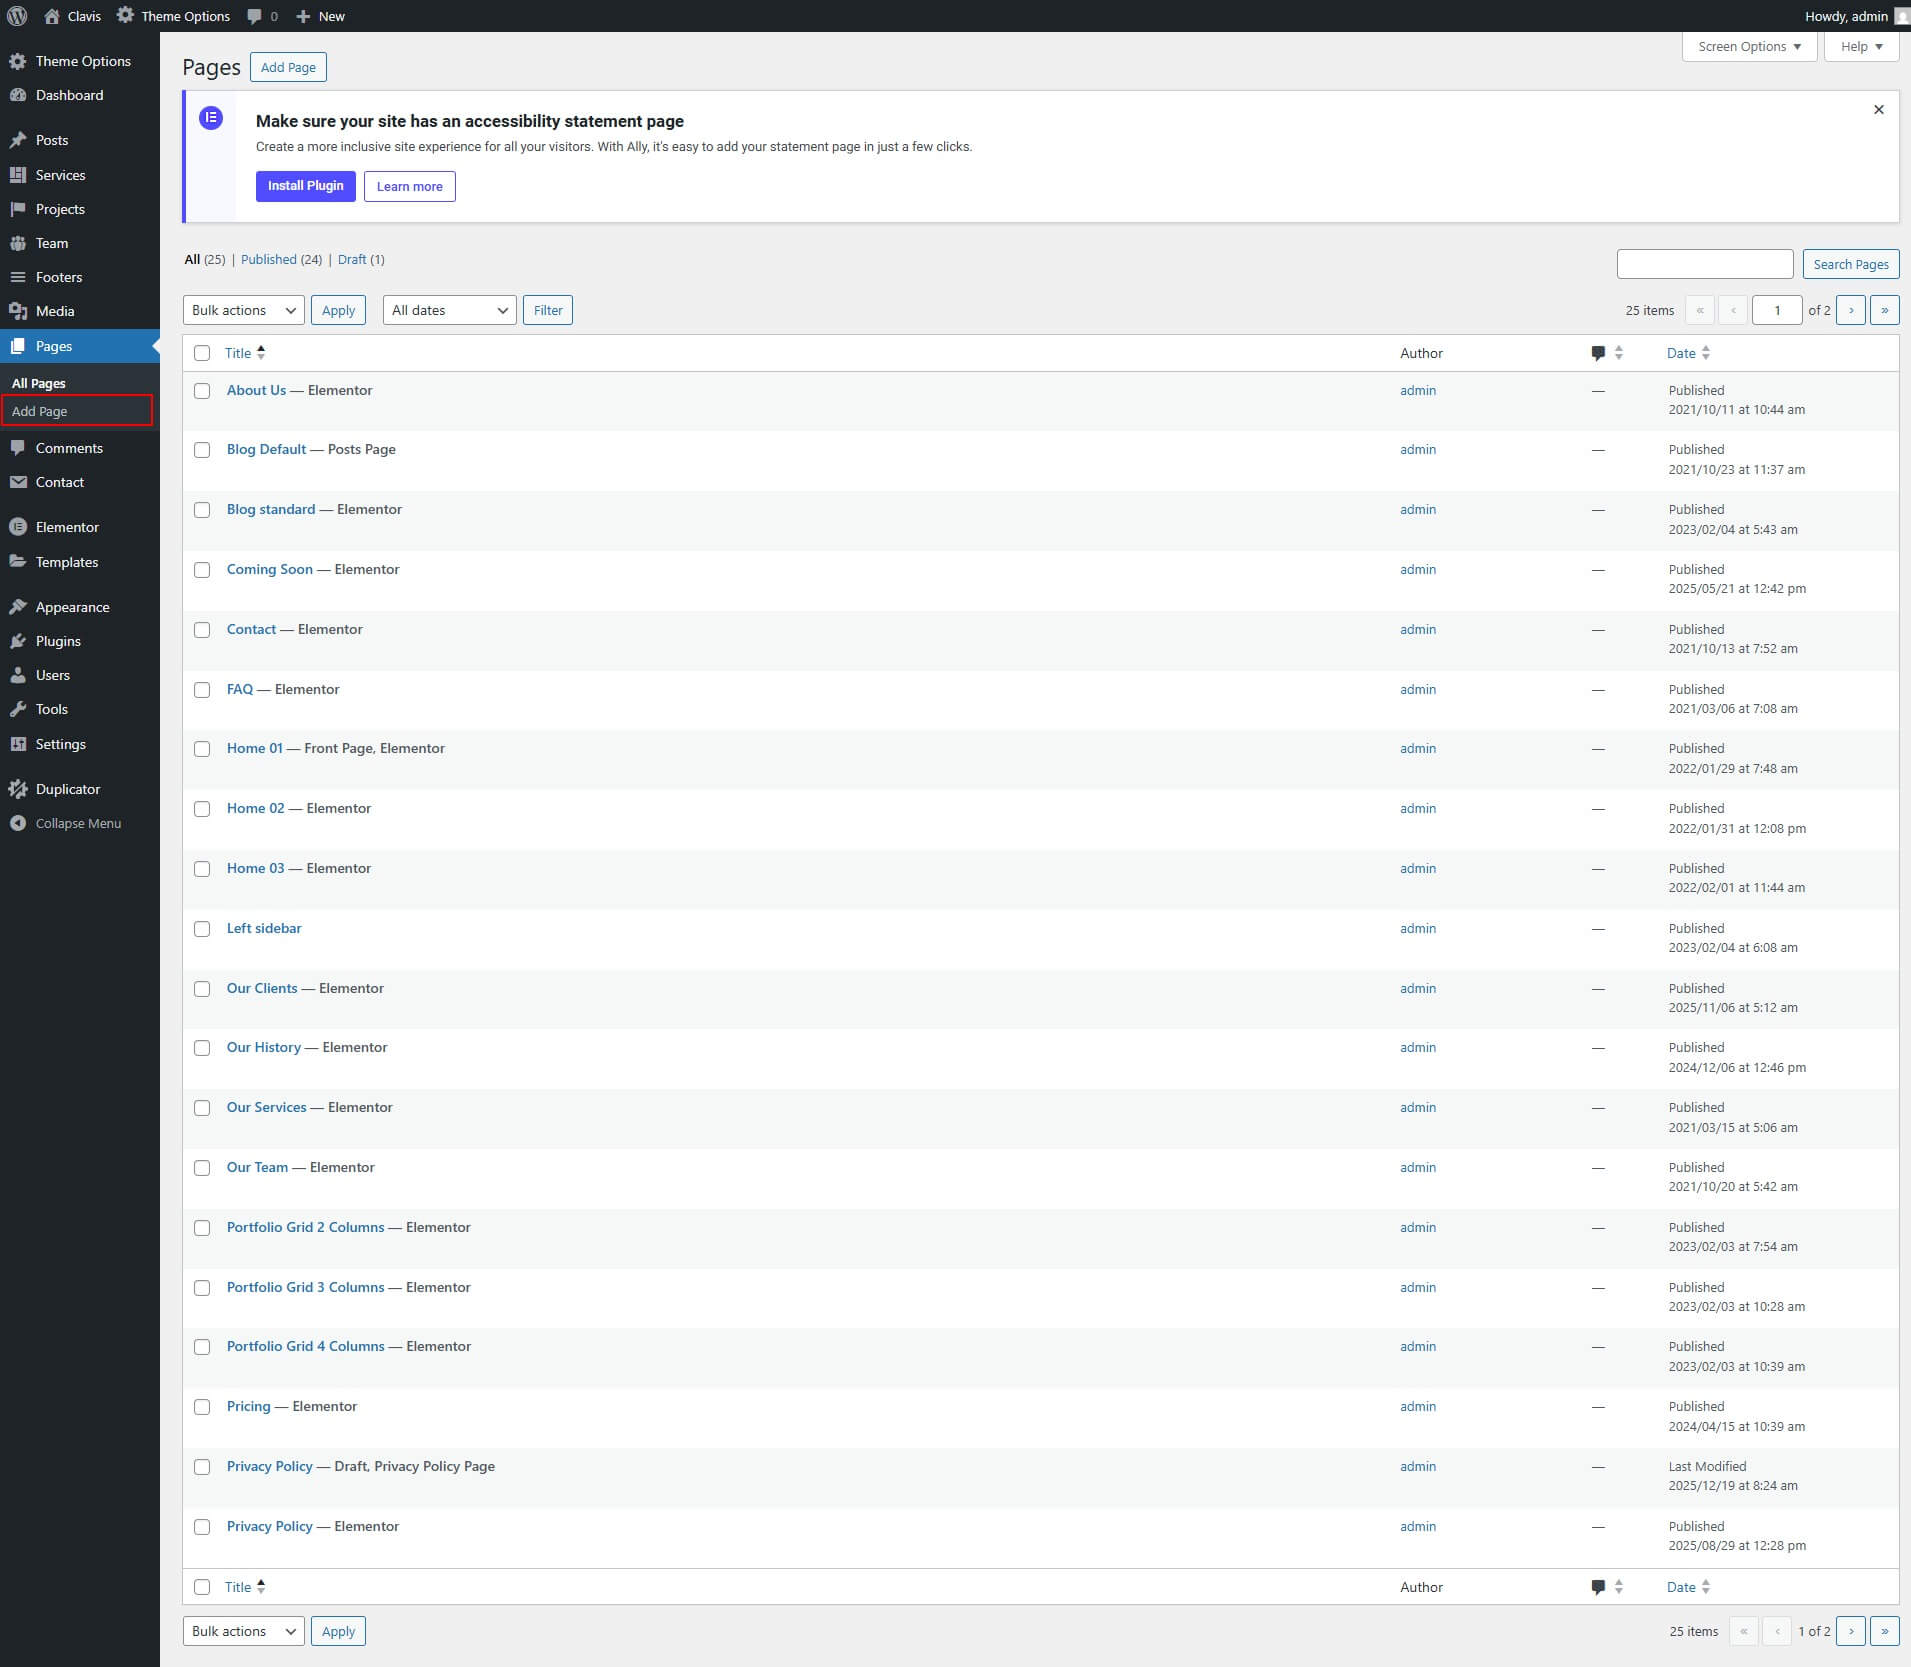Viewport: 1911px width, 1667px height.
Task: Select the Home 01 page checkbox
Action: tap(202, 749)
